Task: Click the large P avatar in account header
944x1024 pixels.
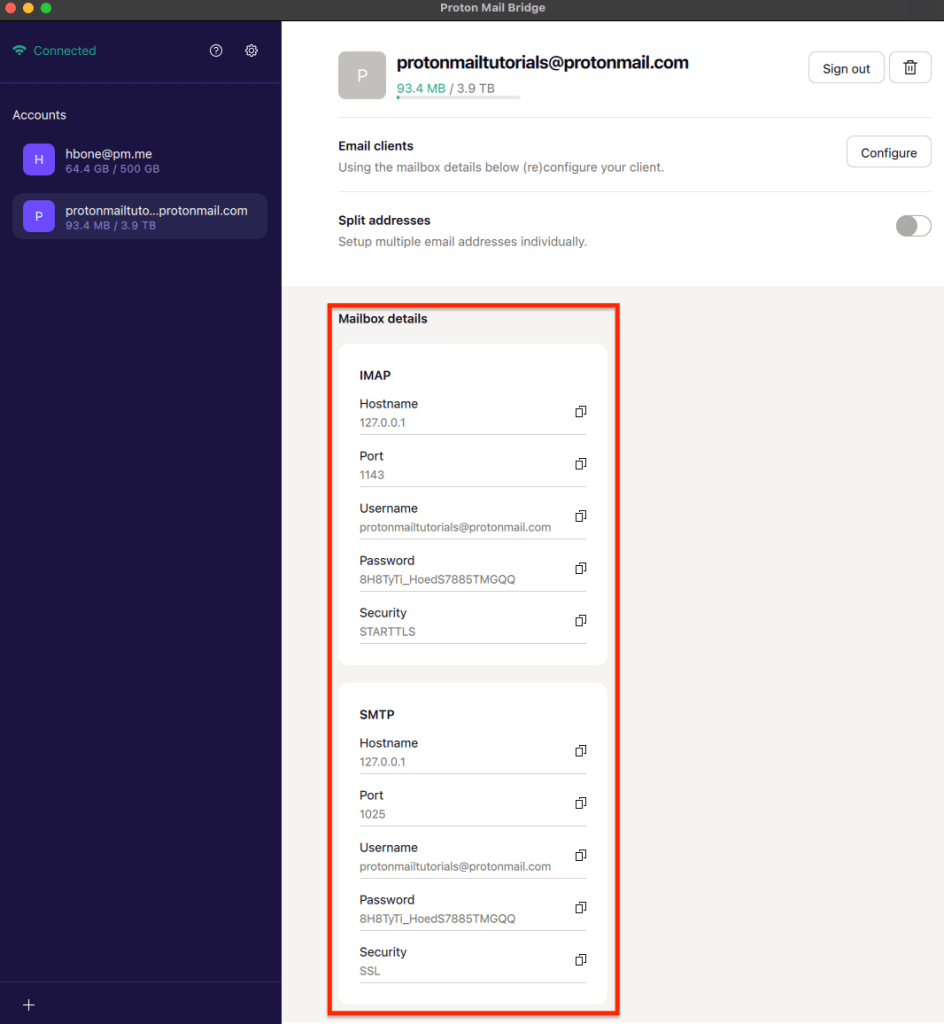Action: [x=362, y=75]
